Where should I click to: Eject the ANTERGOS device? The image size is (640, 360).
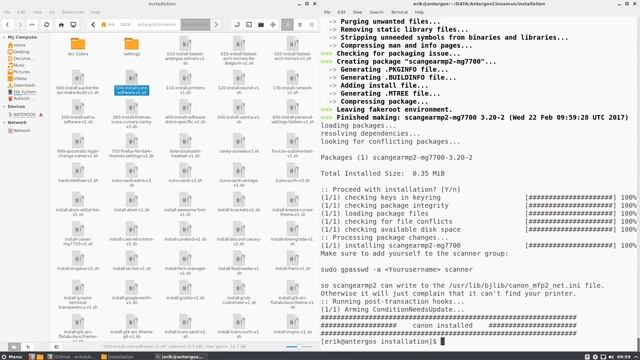point(41,115)
